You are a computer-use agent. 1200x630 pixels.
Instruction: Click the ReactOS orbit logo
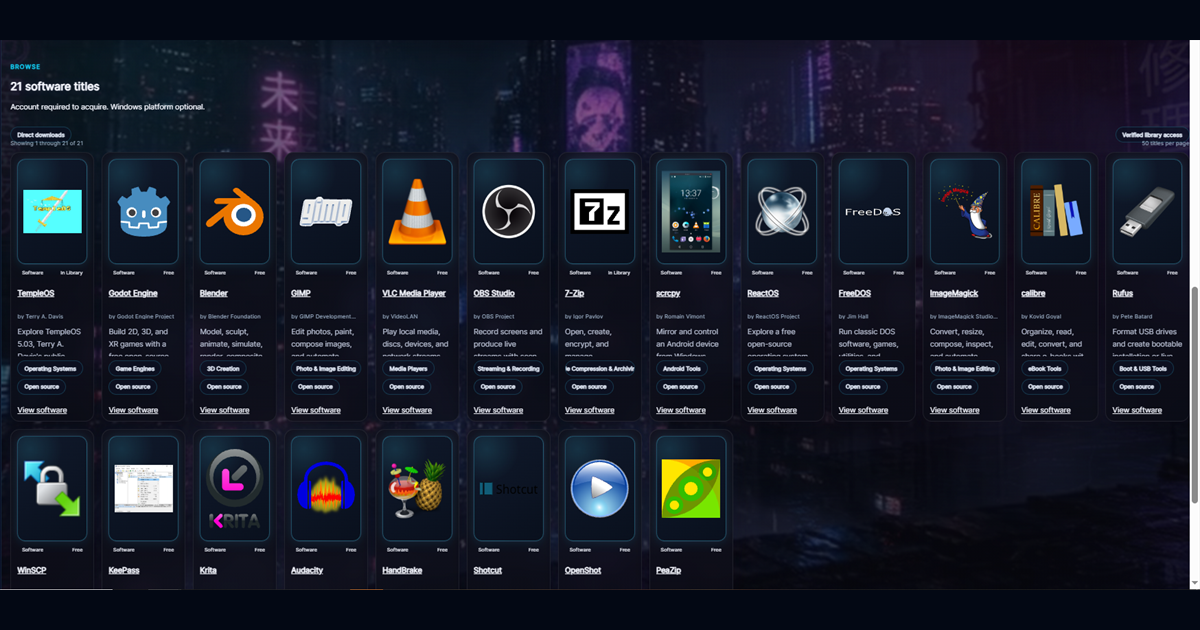point(782,211)
